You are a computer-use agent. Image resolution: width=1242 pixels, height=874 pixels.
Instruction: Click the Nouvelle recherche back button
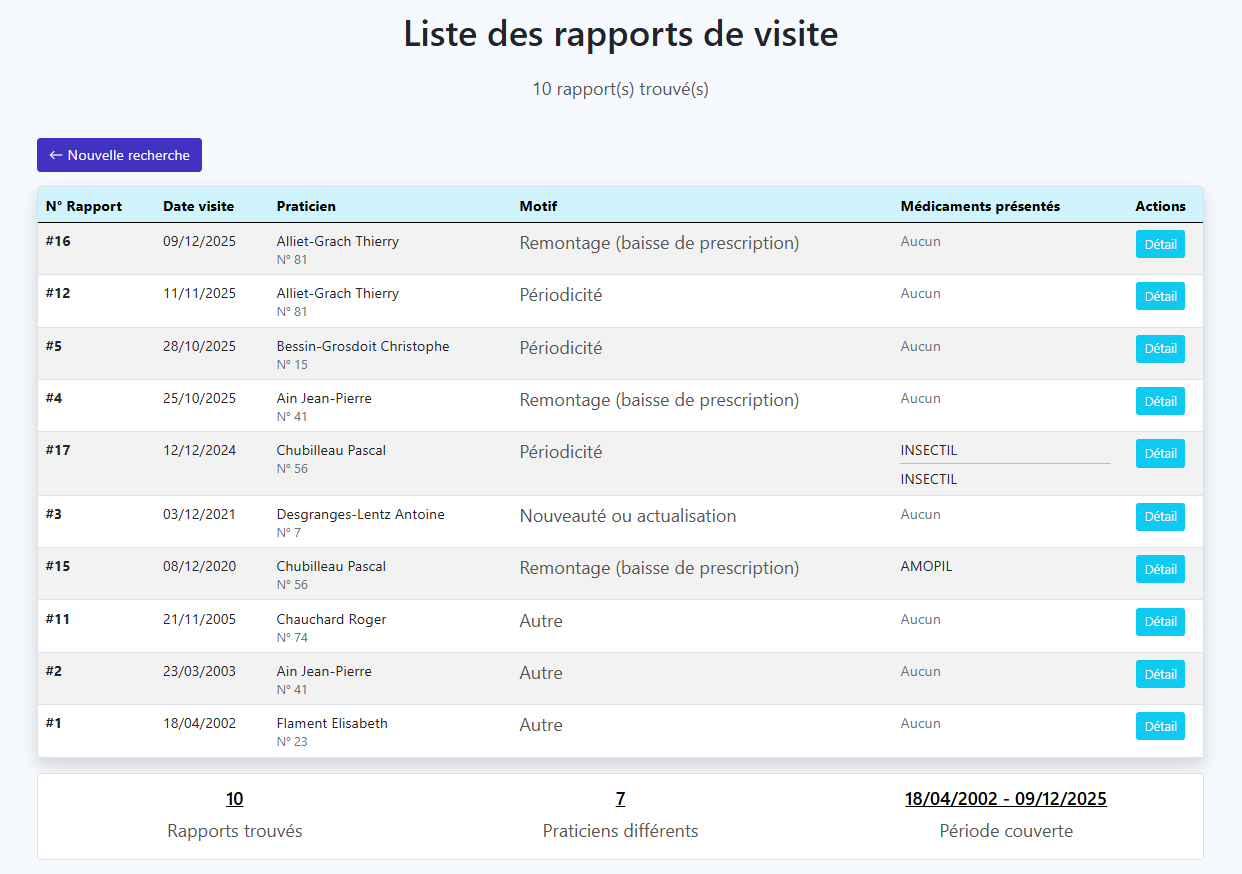[119, 155]
